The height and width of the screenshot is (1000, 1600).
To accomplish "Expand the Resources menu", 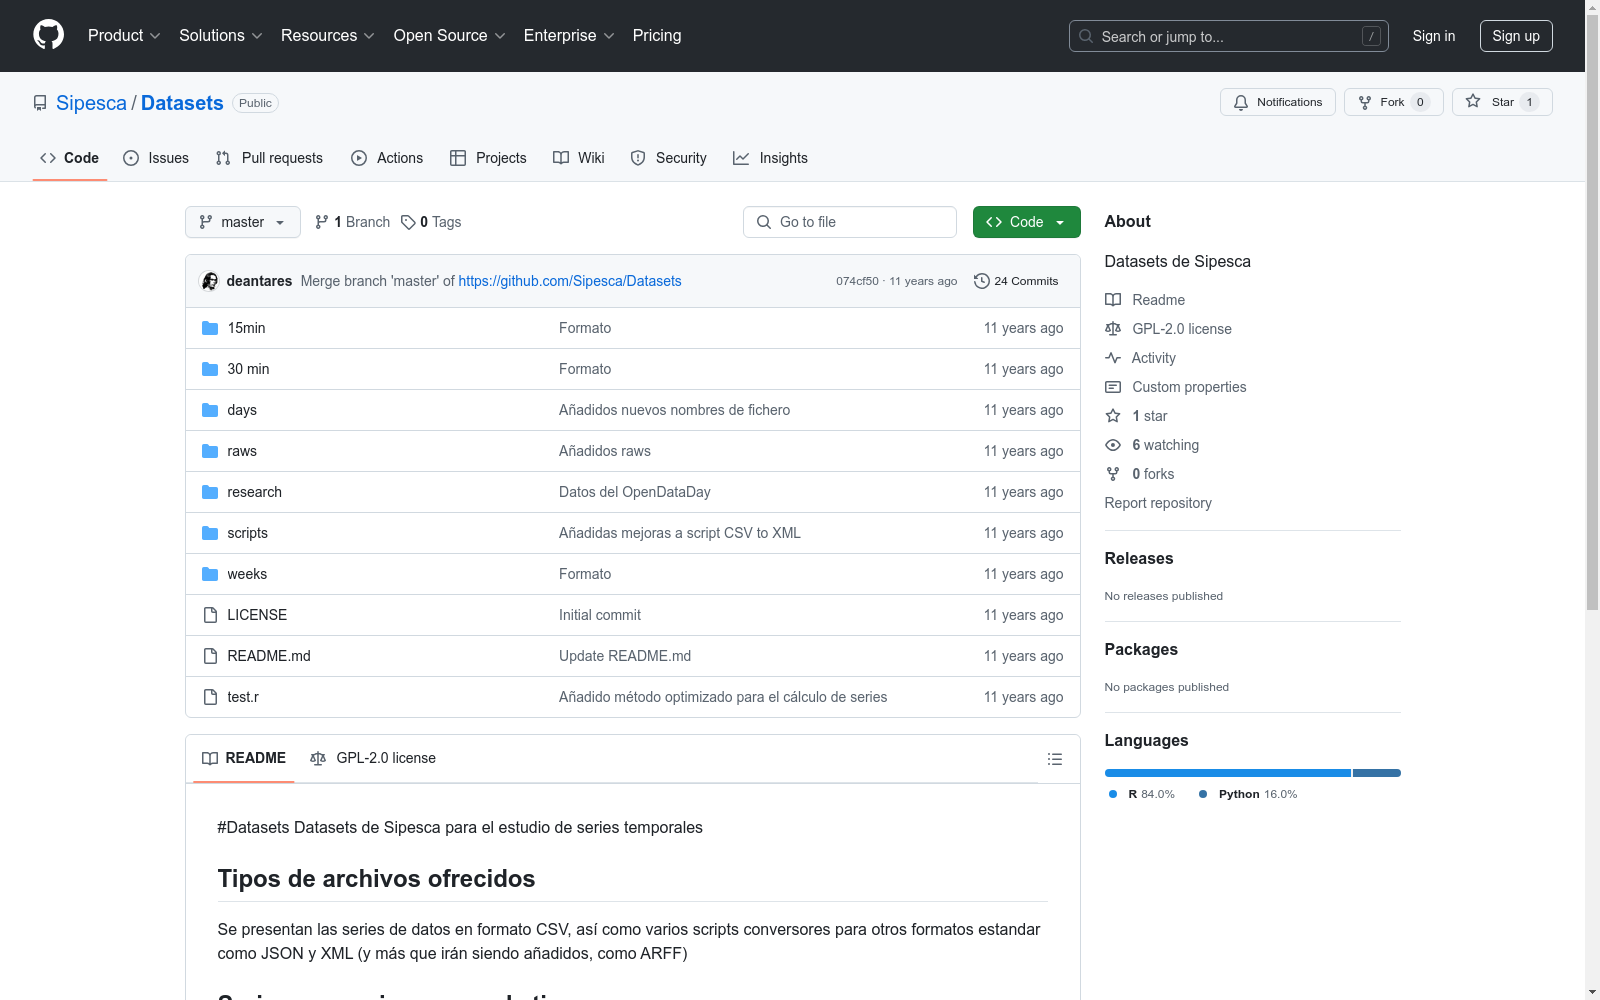I will (x=328, y=35).
